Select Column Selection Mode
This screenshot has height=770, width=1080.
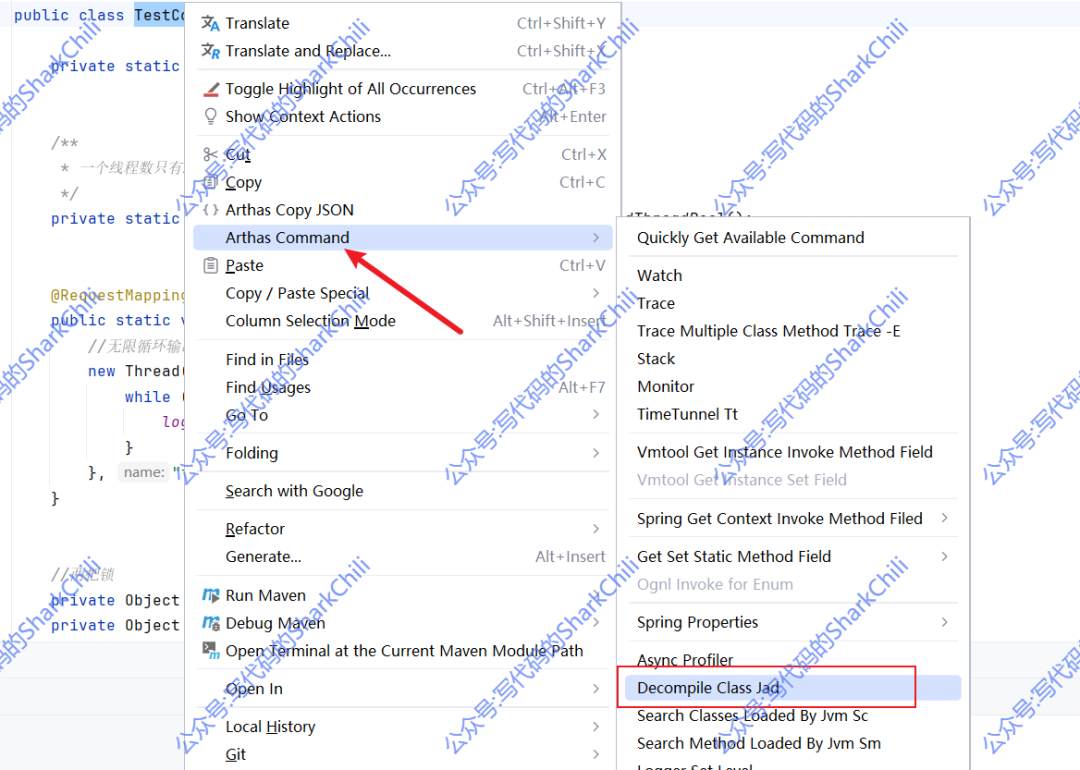(x=403, y=321)
